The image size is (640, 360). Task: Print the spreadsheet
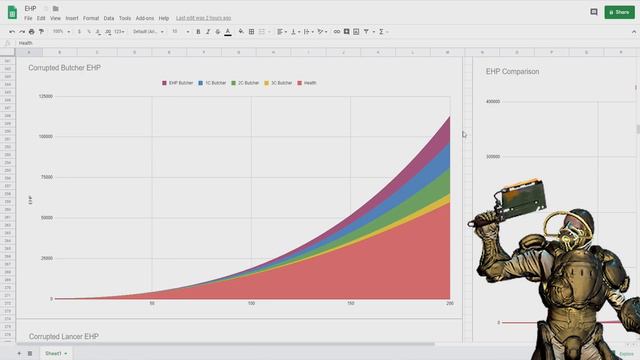click(x=31, y=31)
